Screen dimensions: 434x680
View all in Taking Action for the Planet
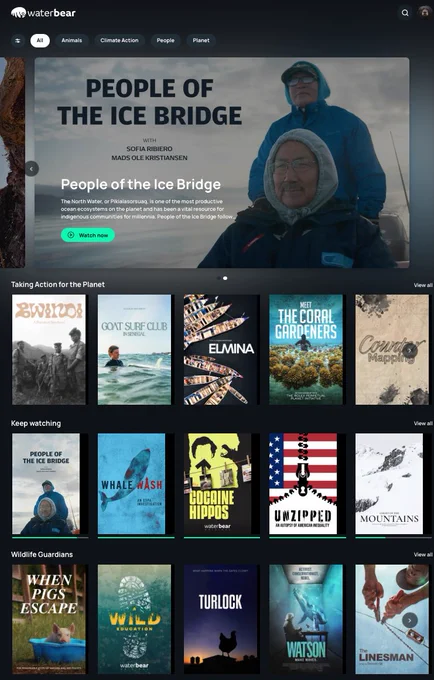pos(423,285)
